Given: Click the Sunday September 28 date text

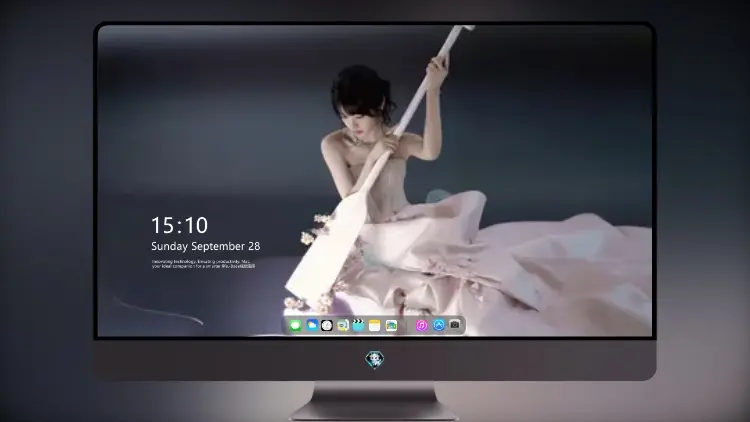Looking at the screenshot, I should (206, 246).
